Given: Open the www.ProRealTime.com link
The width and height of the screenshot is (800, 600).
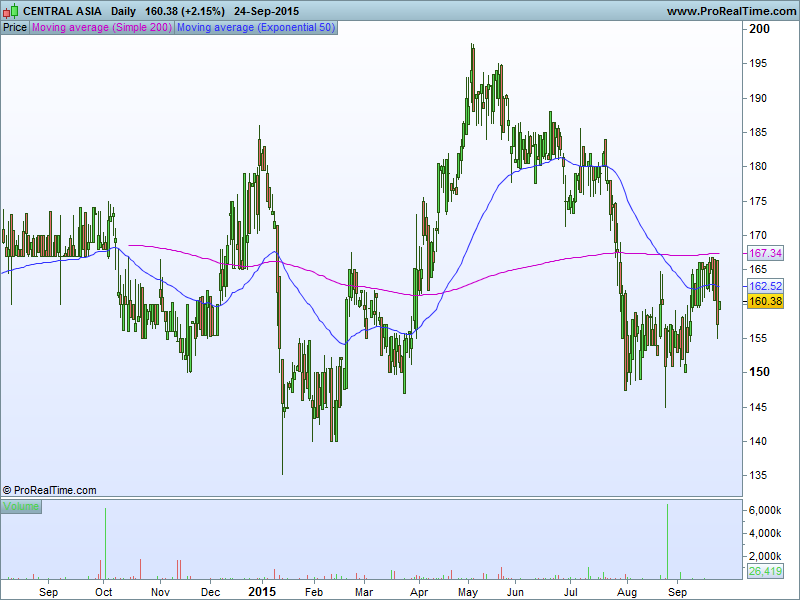Looking at the screenshot, I should (730, 11).
